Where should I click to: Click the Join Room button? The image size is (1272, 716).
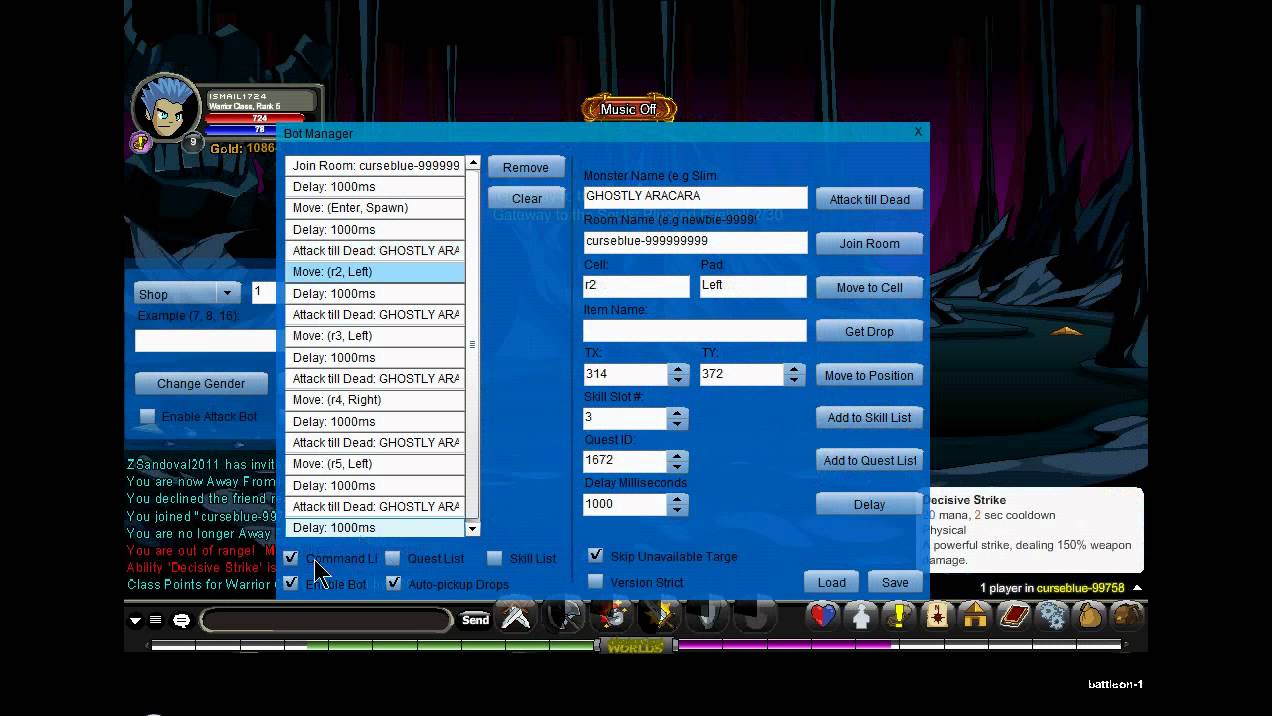[869, 243]
